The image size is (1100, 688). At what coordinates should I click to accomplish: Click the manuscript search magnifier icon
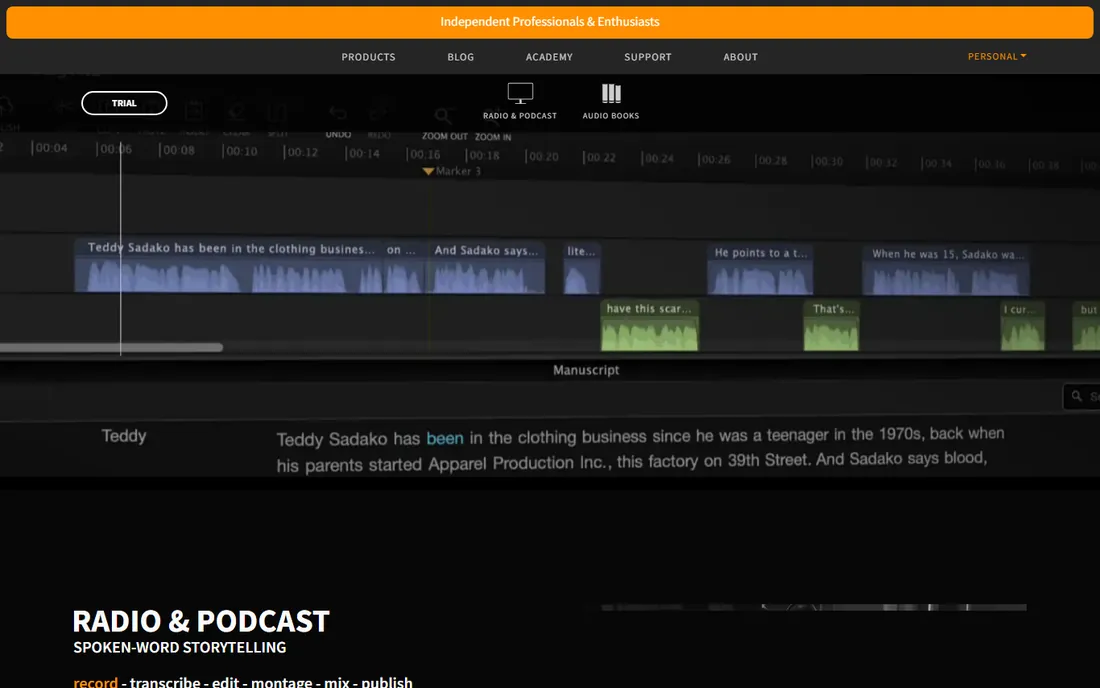1077,396
